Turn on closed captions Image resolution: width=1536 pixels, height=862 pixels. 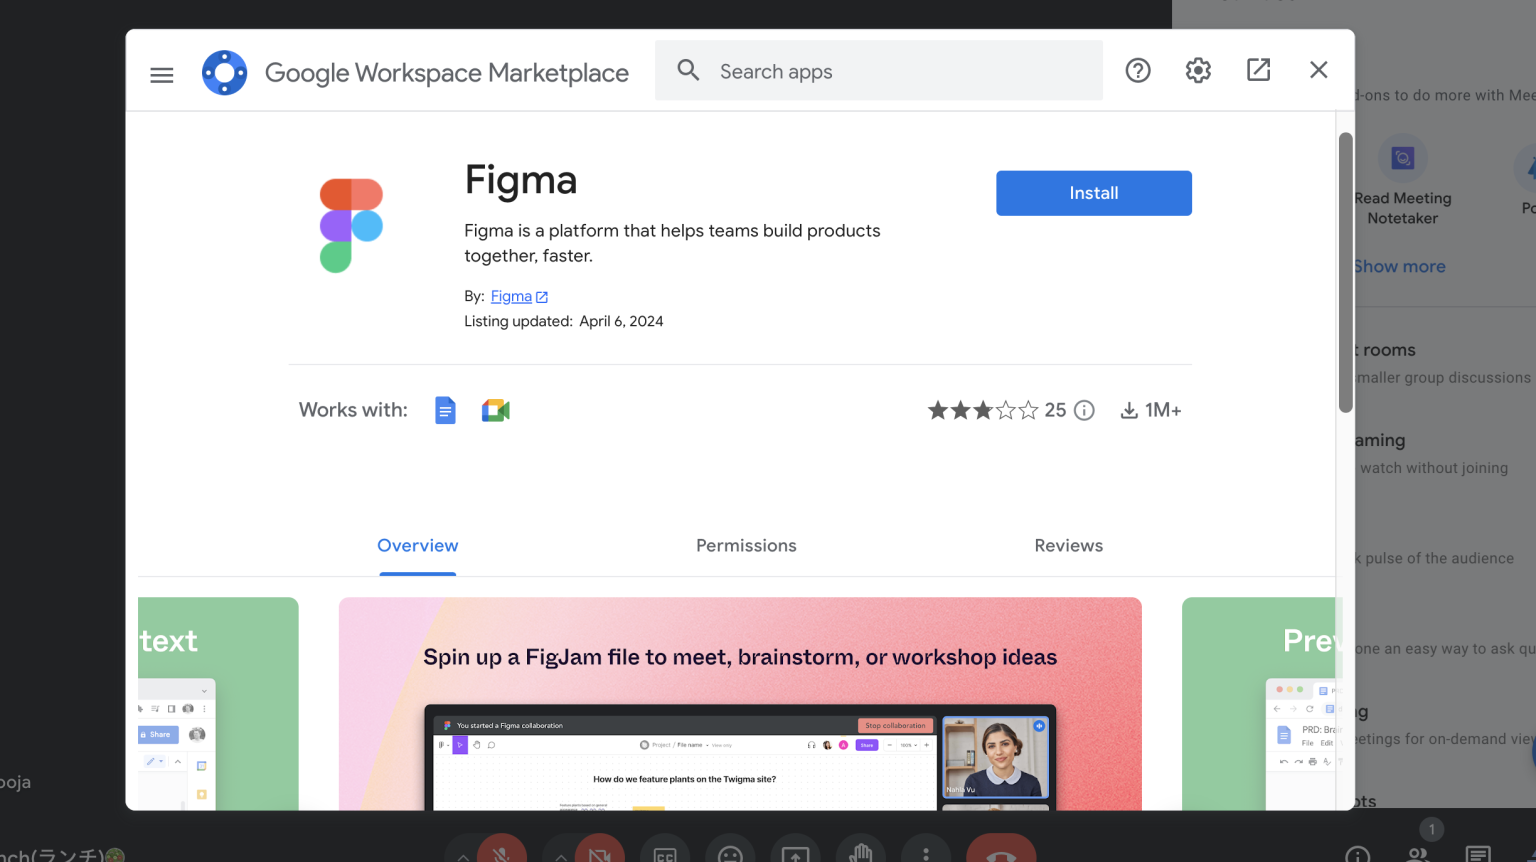tap(665, 852)
